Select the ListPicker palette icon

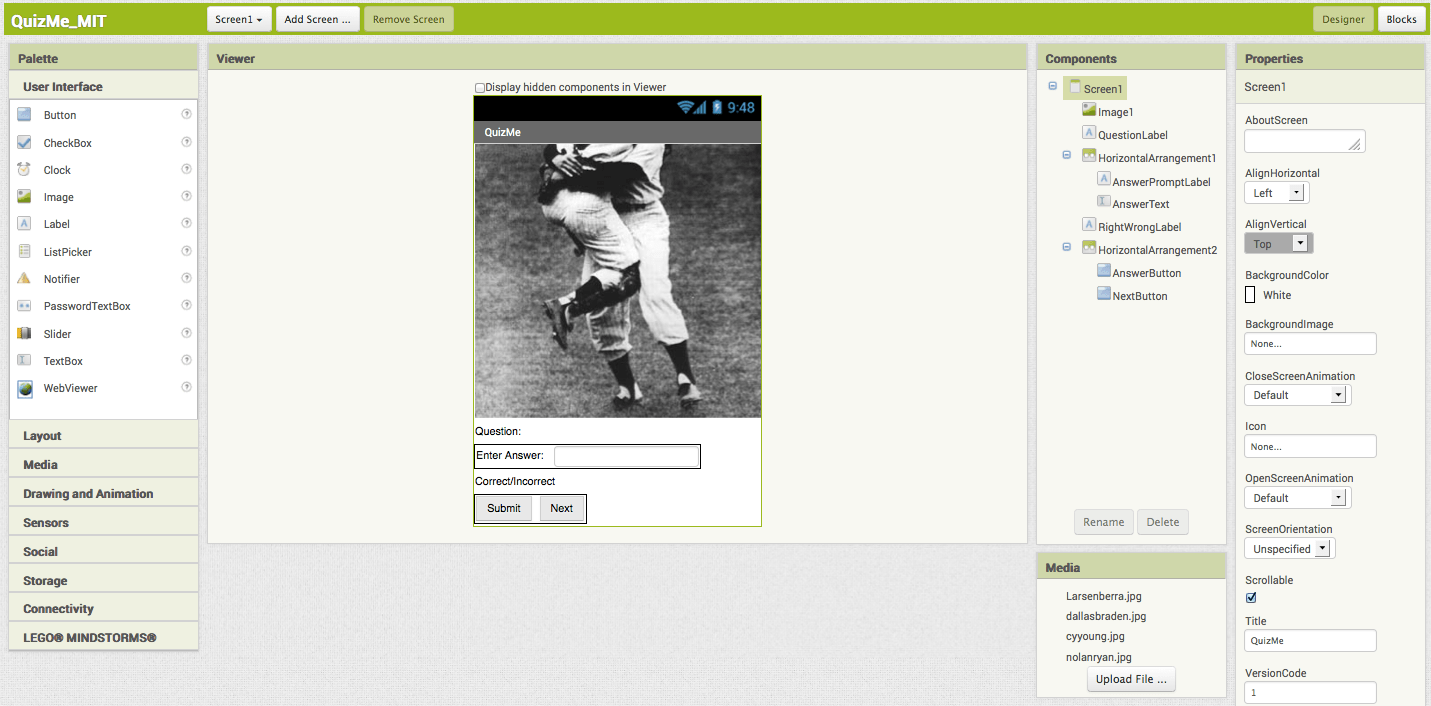click(x=24, y=252)
